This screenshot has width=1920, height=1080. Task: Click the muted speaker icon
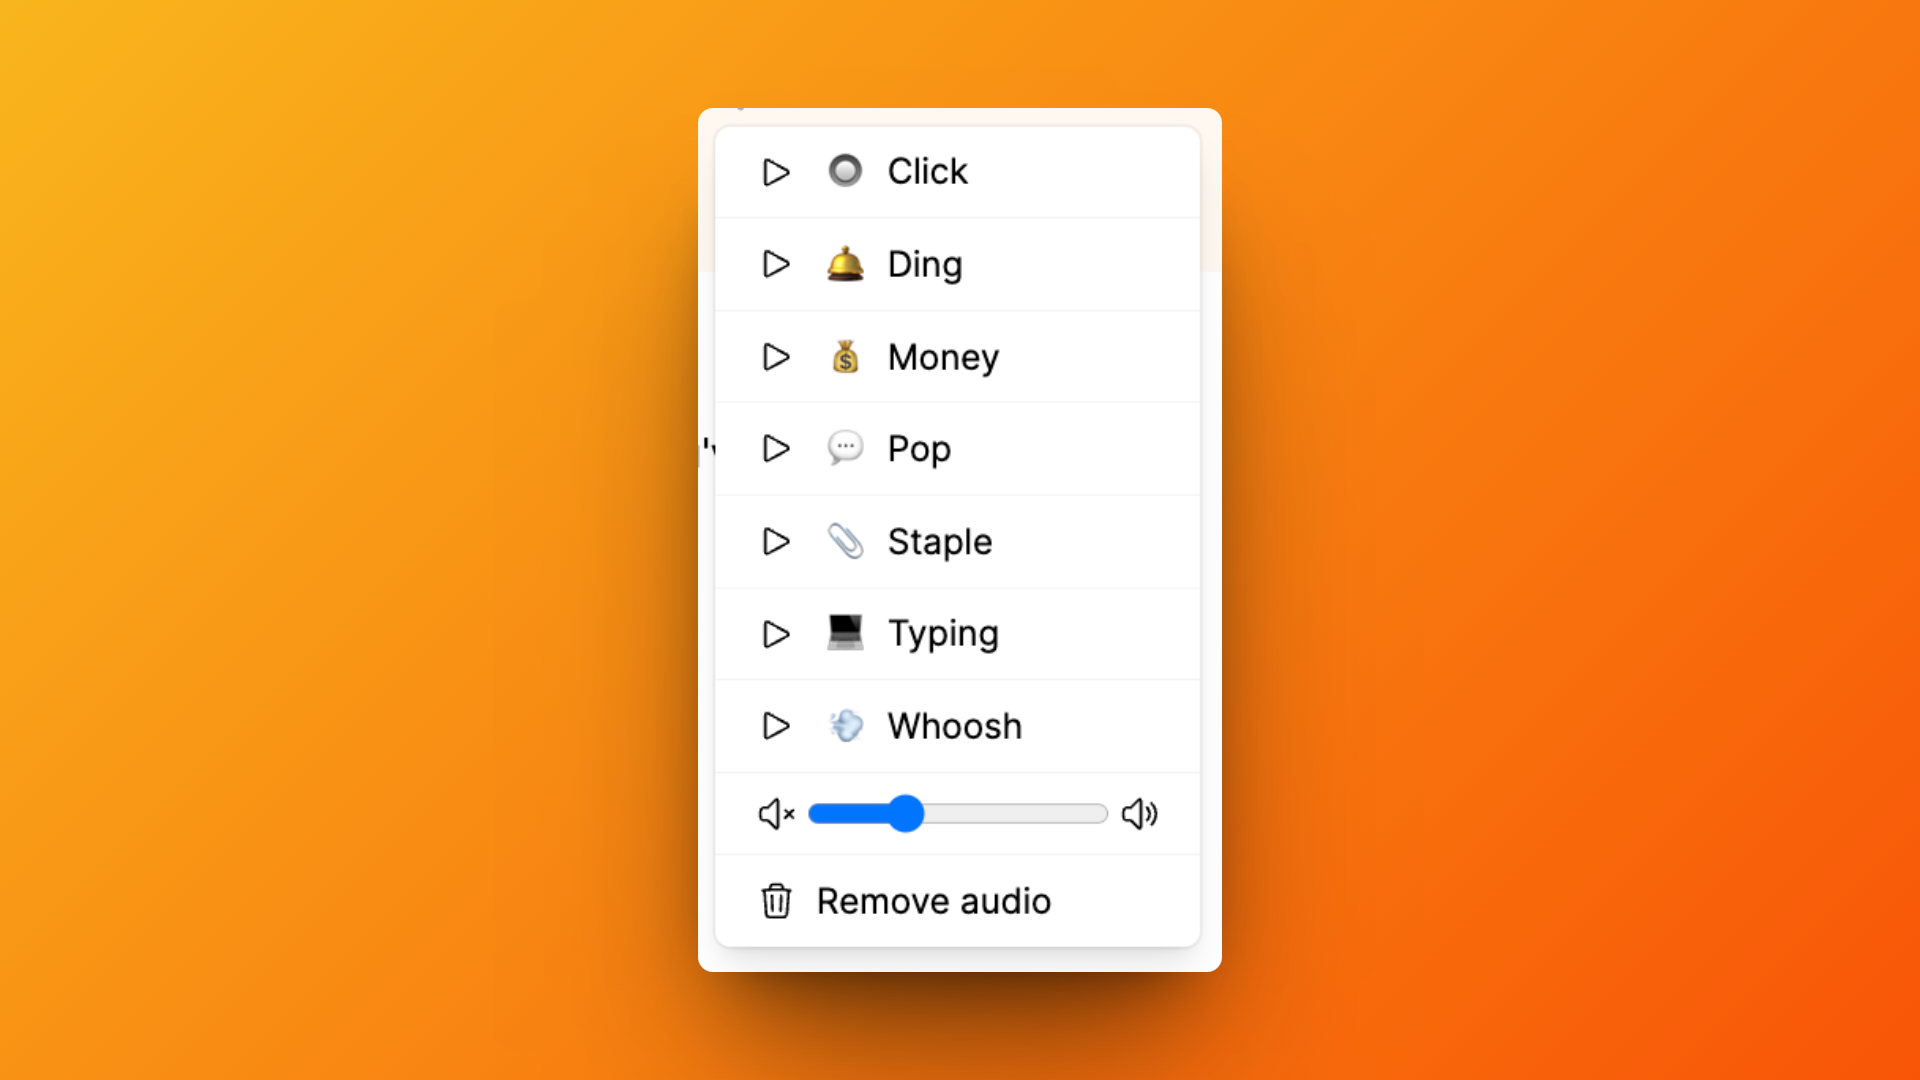click(776, 814)
